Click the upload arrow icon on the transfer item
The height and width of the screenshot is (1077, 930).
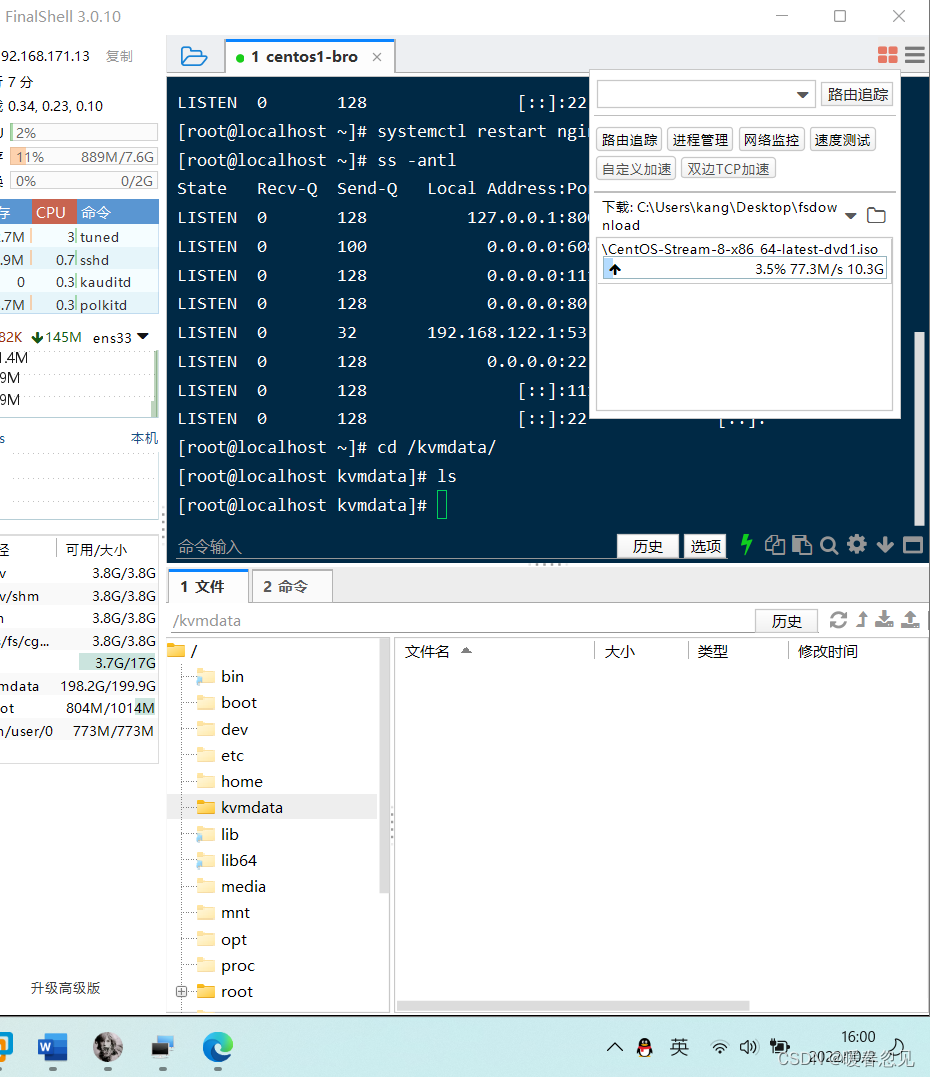pyautogui.click(x=615, y=269)
